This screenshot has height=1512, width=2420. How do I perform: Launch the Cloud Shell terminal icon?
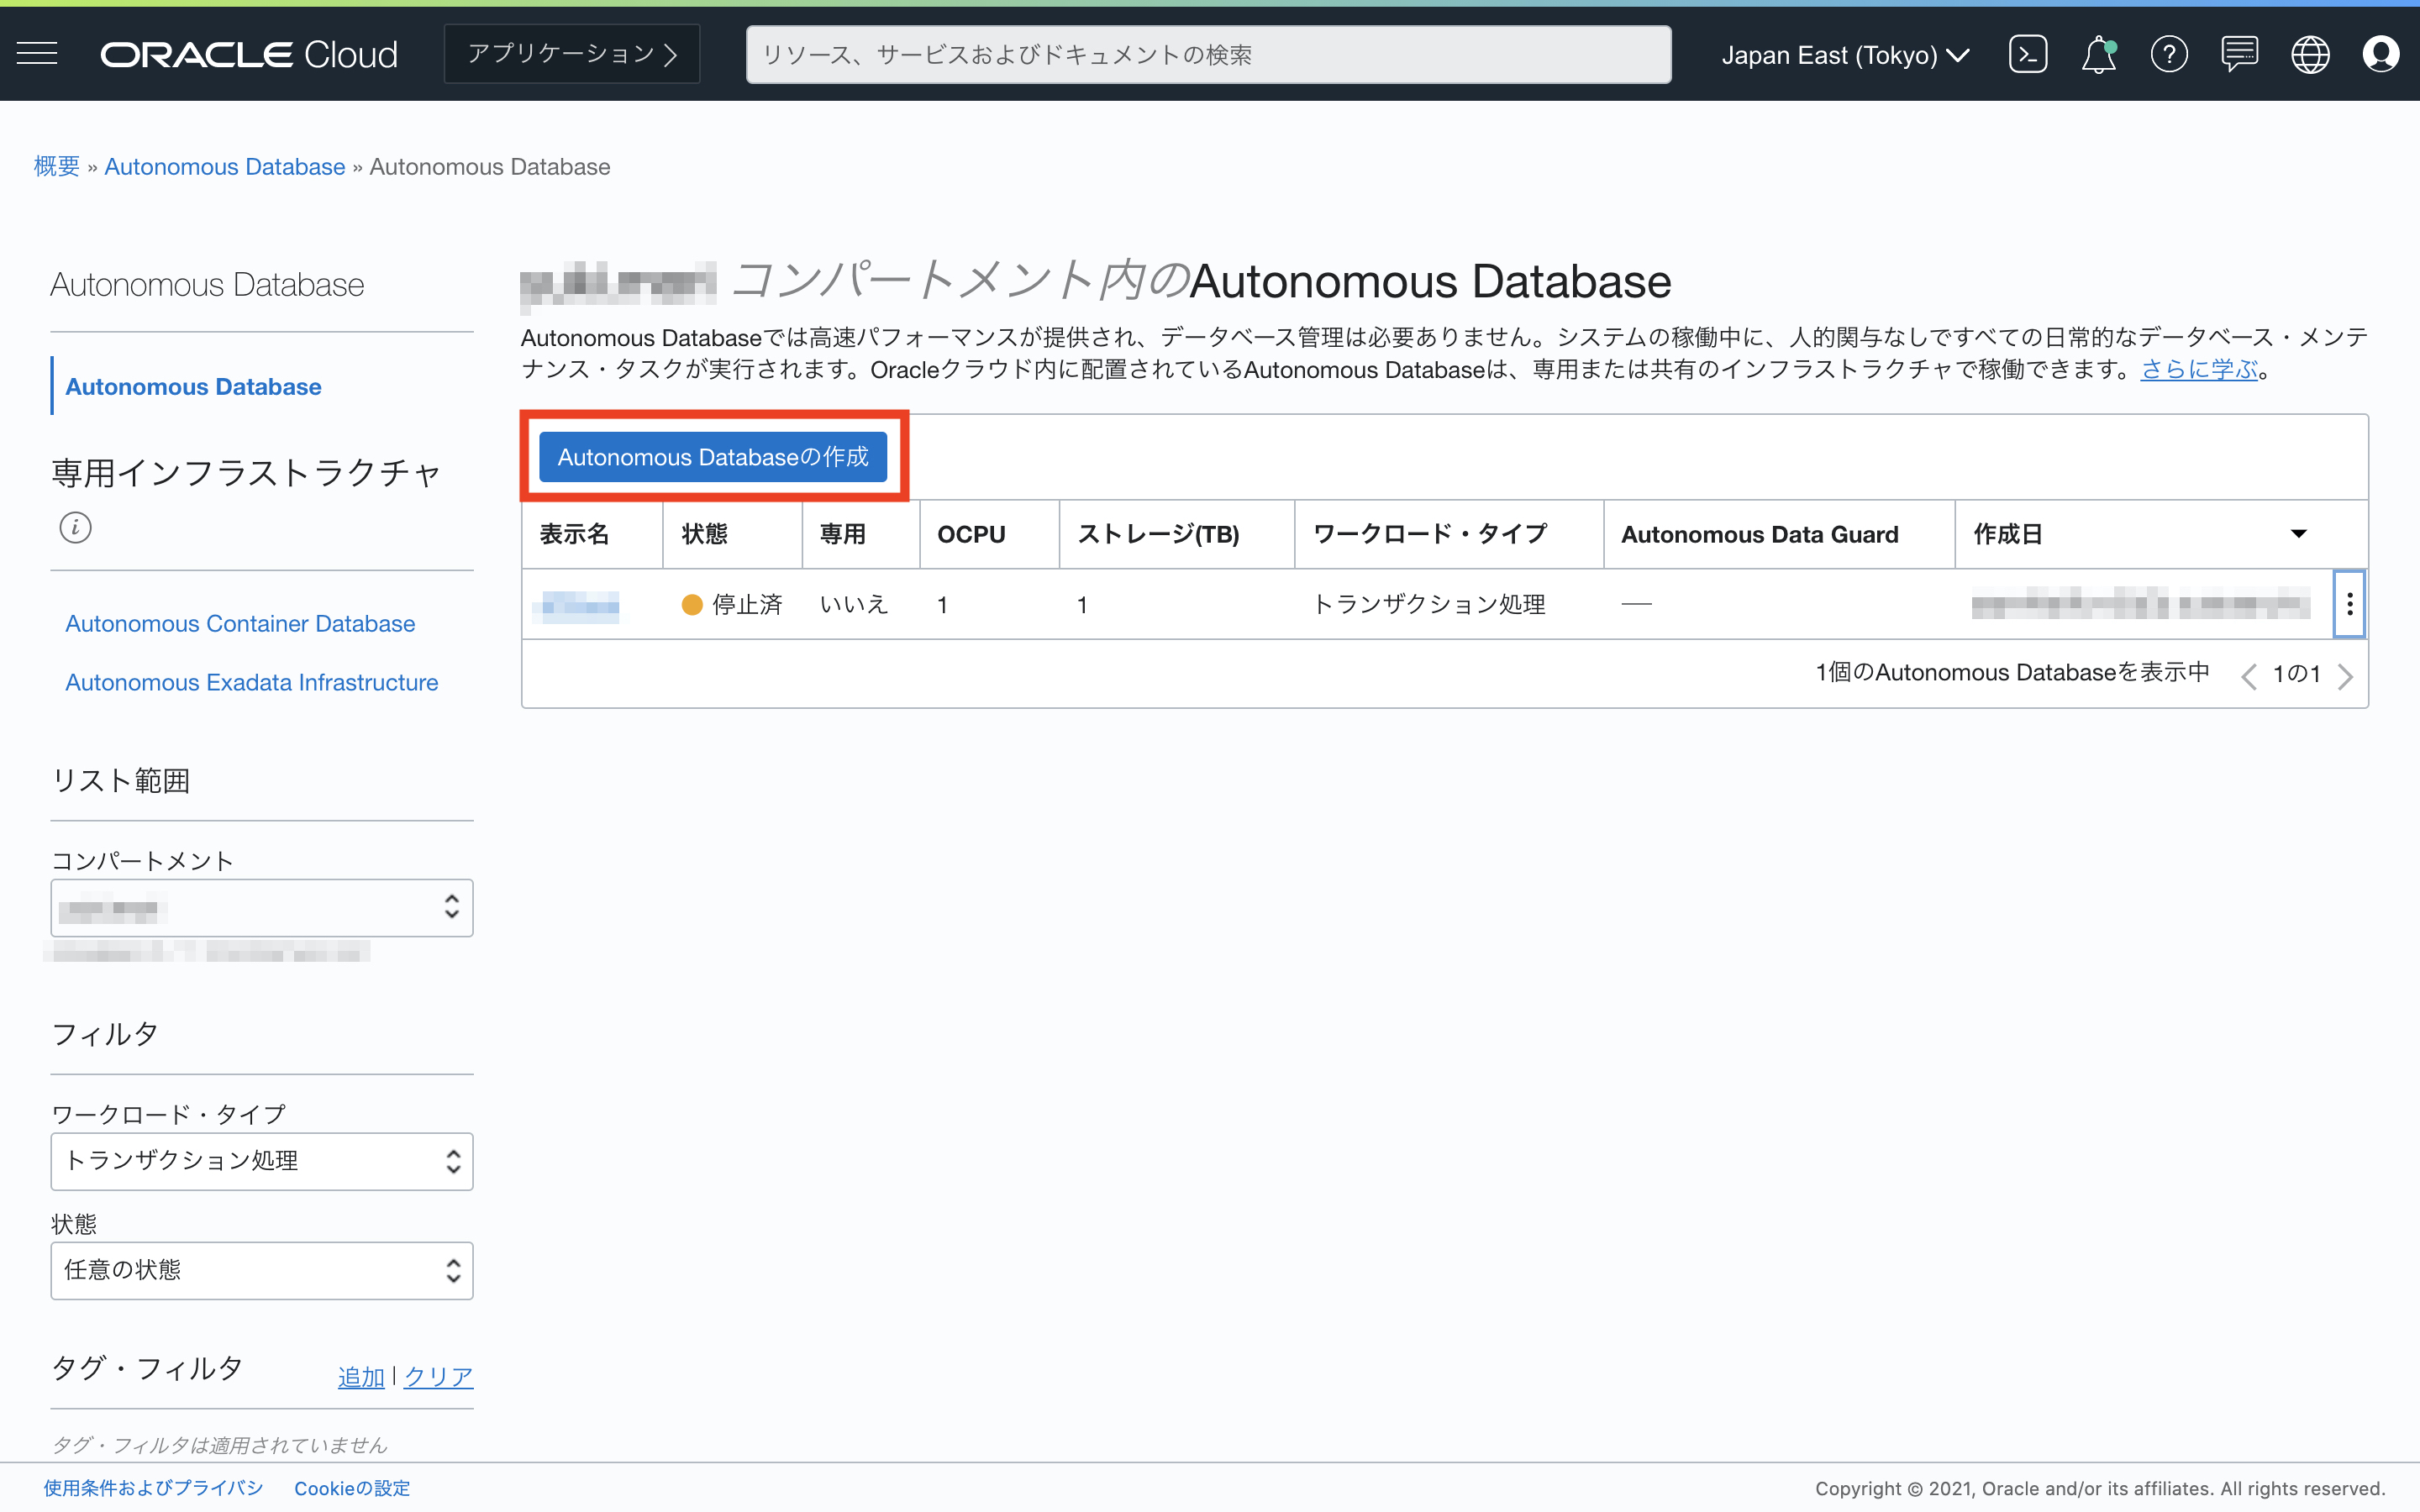(2027, 54)
